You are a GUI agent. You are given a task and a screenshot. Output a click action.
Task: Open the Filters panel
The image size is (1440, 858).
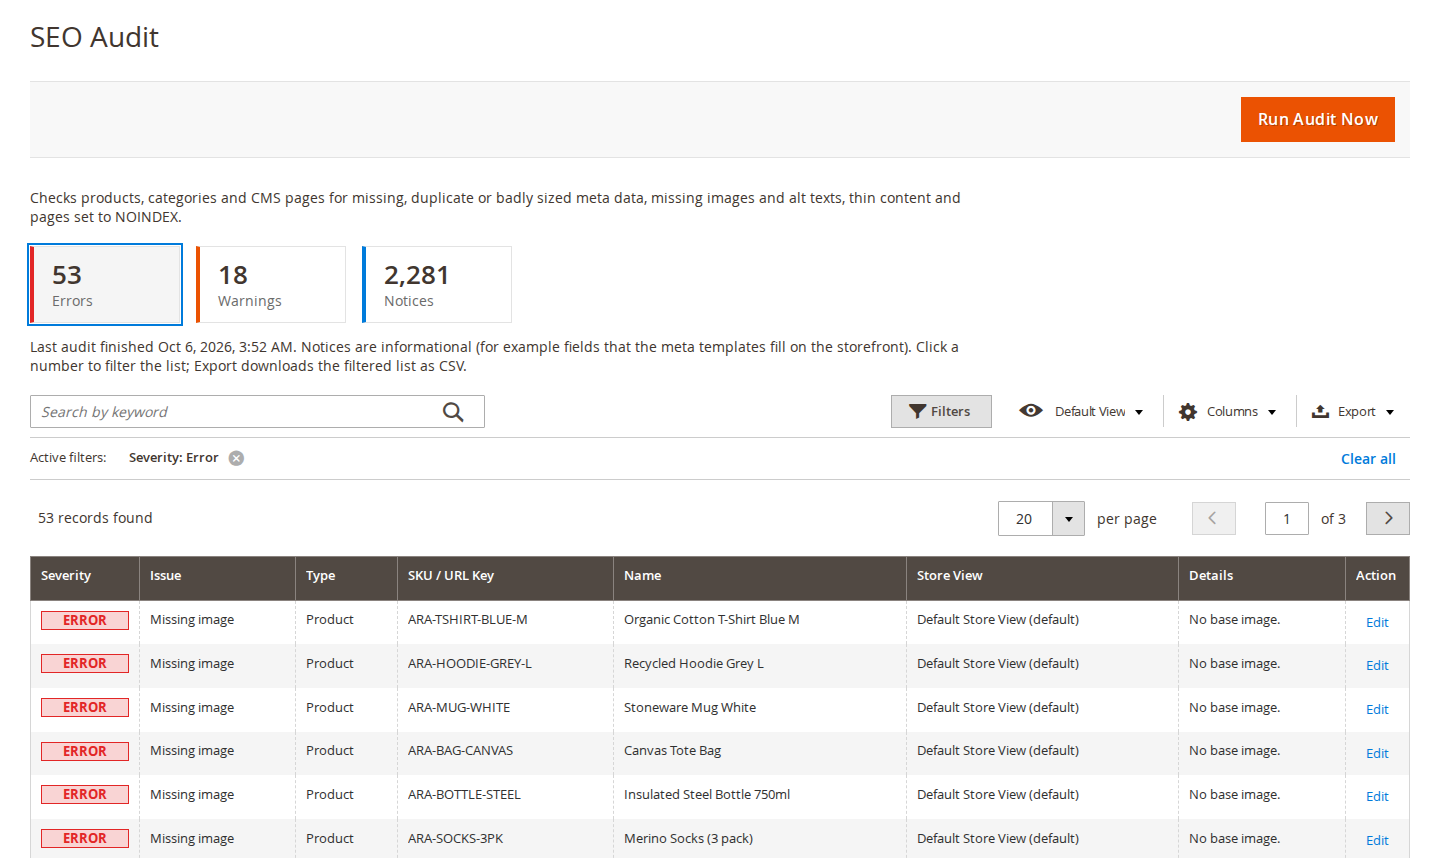(941, 411)
